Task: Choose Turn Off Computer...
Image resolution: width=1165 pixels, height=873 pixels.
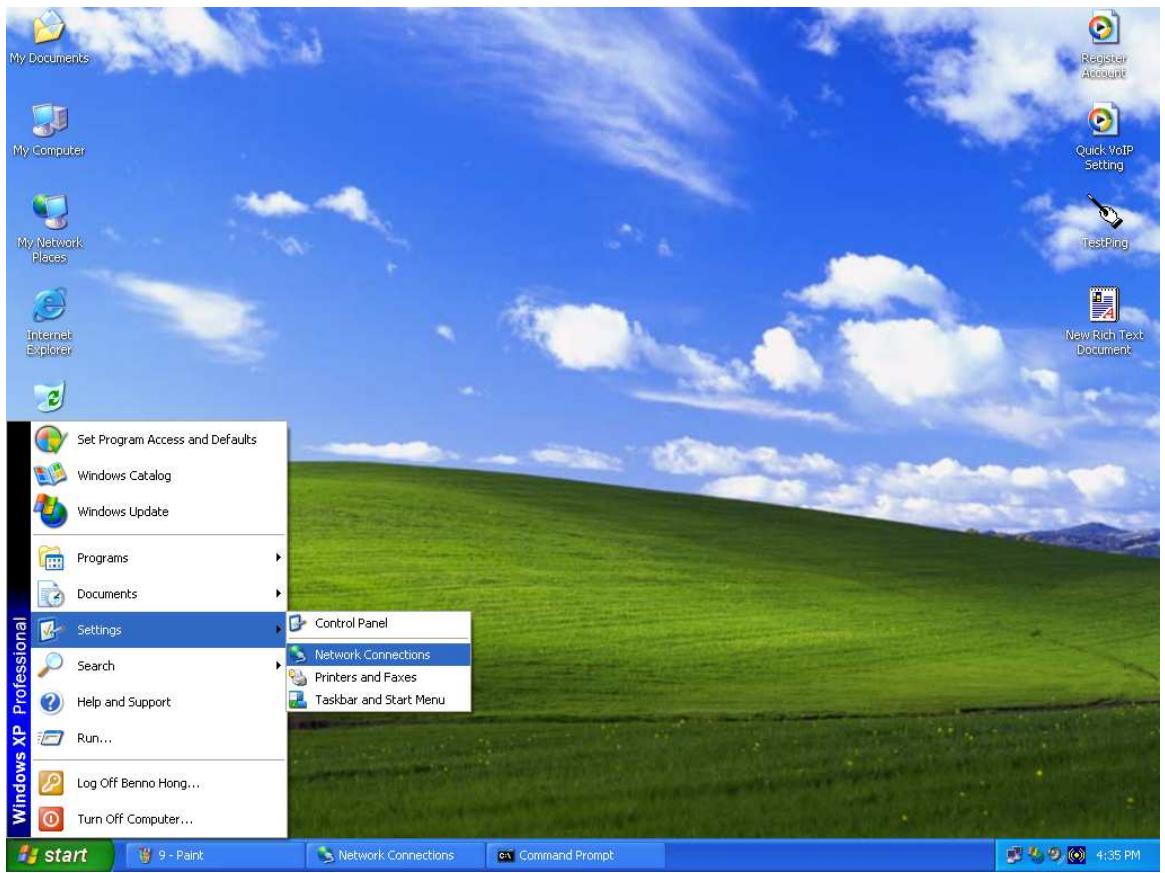Action: [158, 819]
